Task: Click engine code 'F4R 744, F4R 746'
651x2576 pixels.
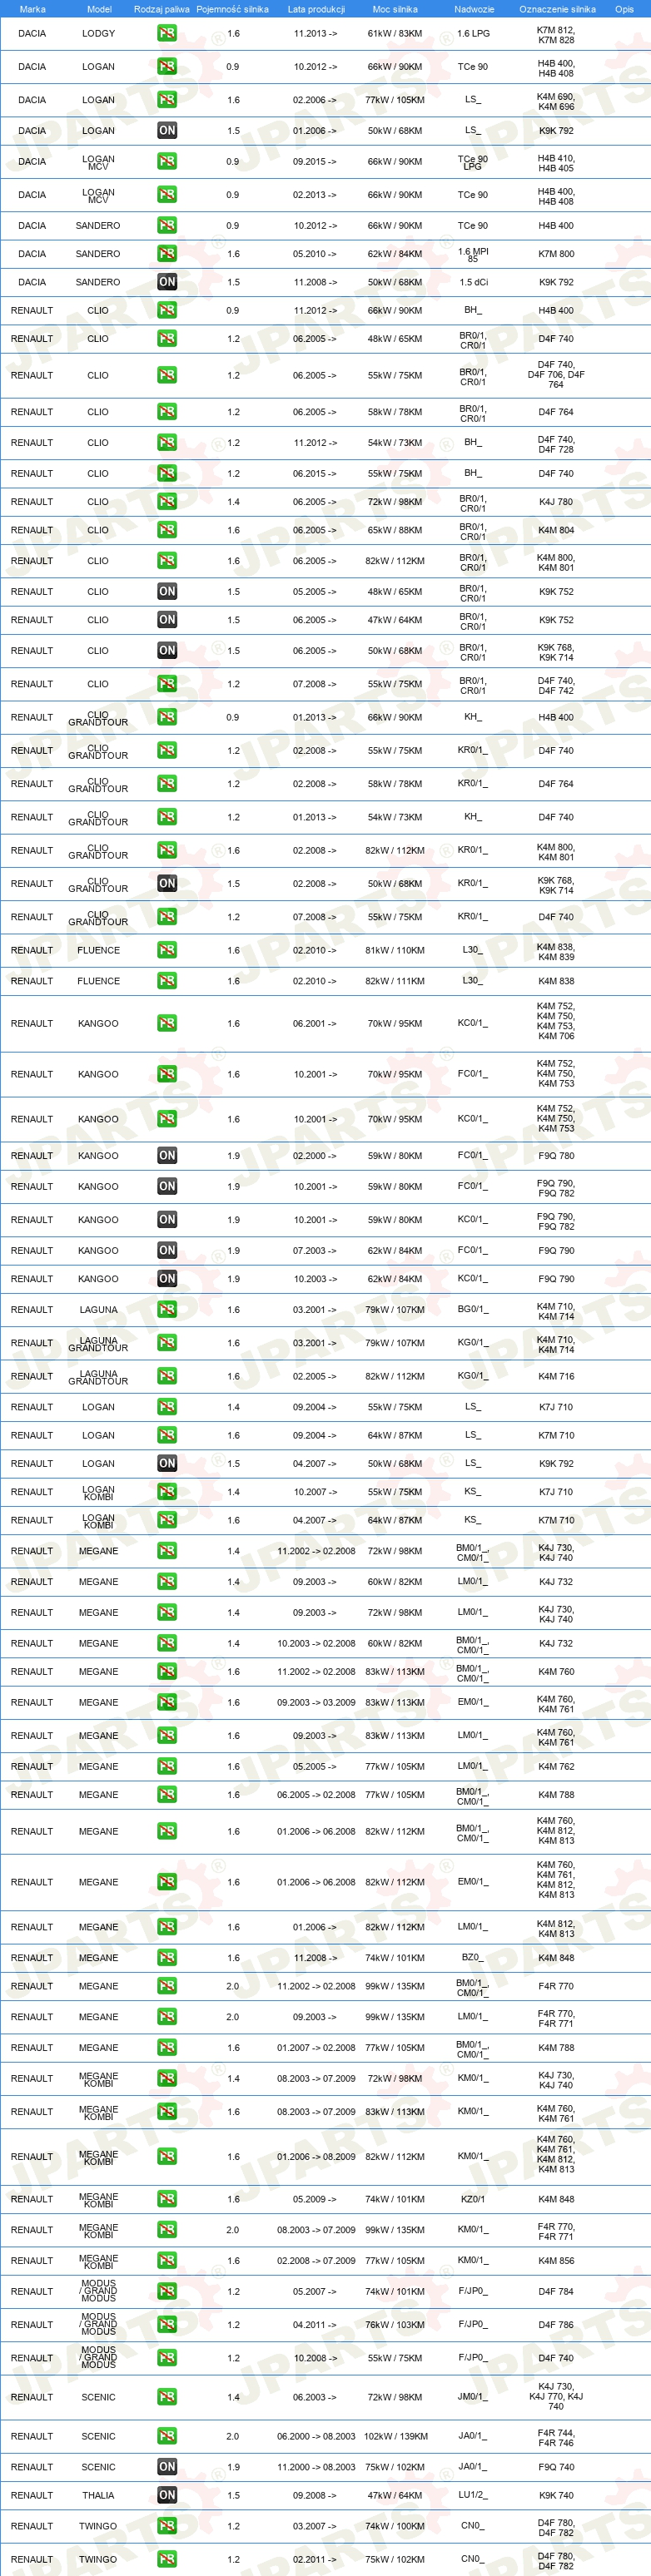Action: coord(556,2438)
